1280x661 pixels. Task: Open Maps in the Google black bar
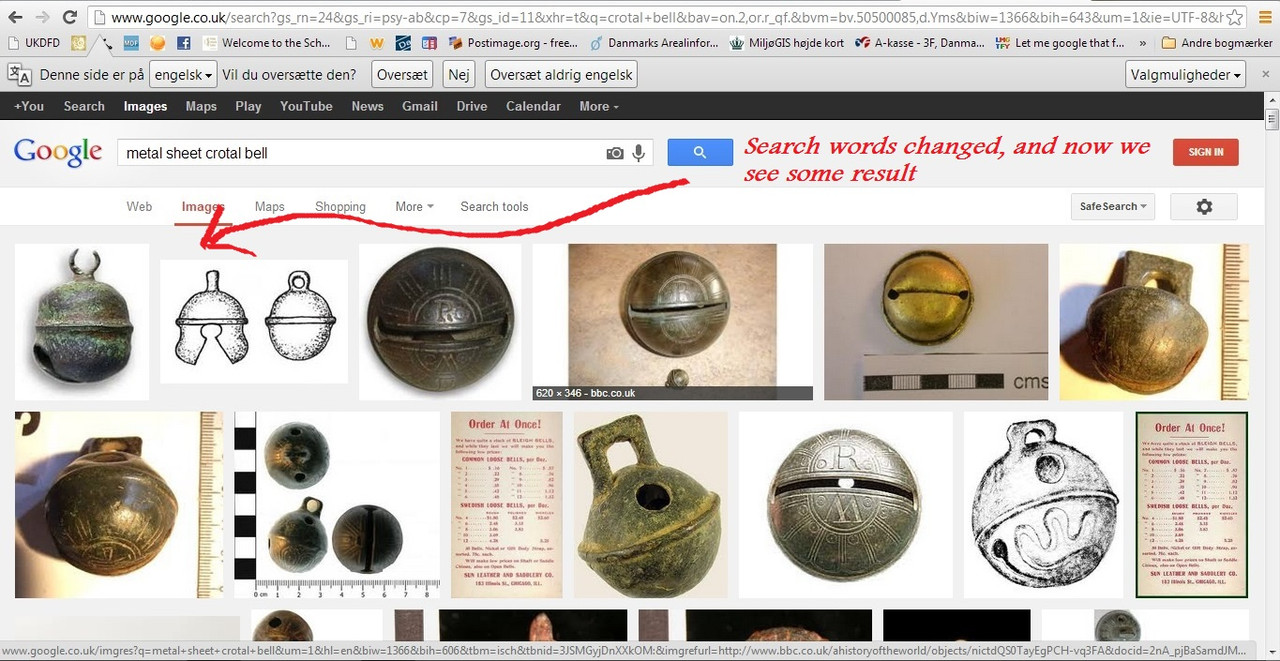coord(201,106)
